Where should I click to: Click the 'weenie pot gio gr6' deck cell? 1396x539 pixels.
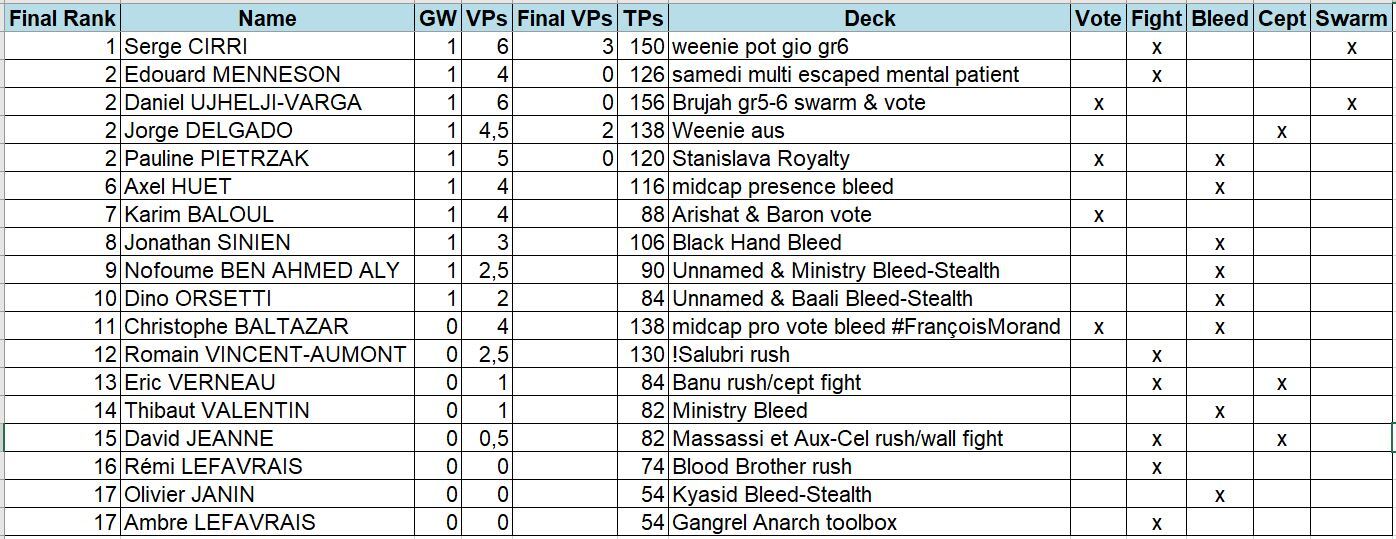coord(761,46)
